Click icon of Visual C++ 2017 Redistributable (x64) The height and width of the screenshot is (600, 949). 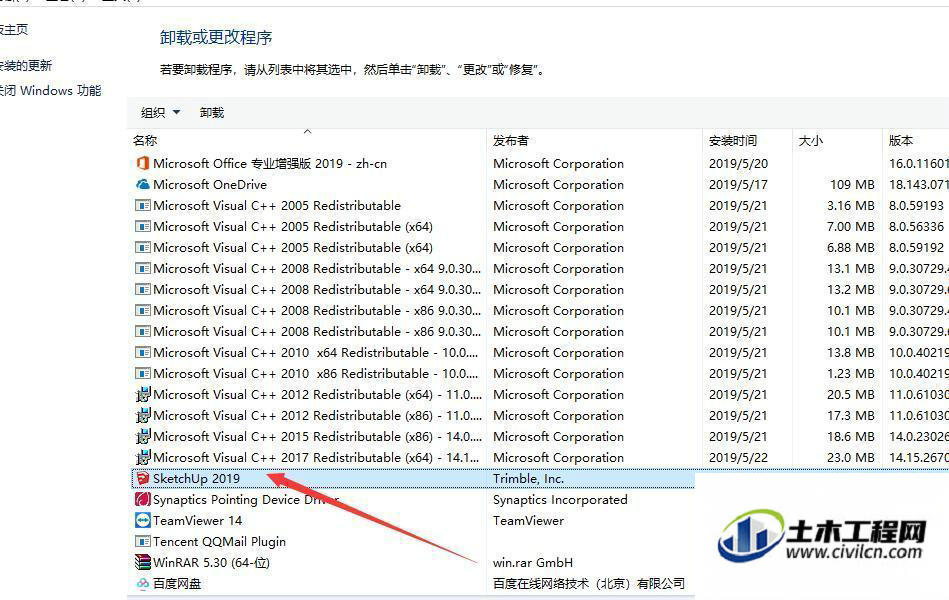[x=142, y=458]
